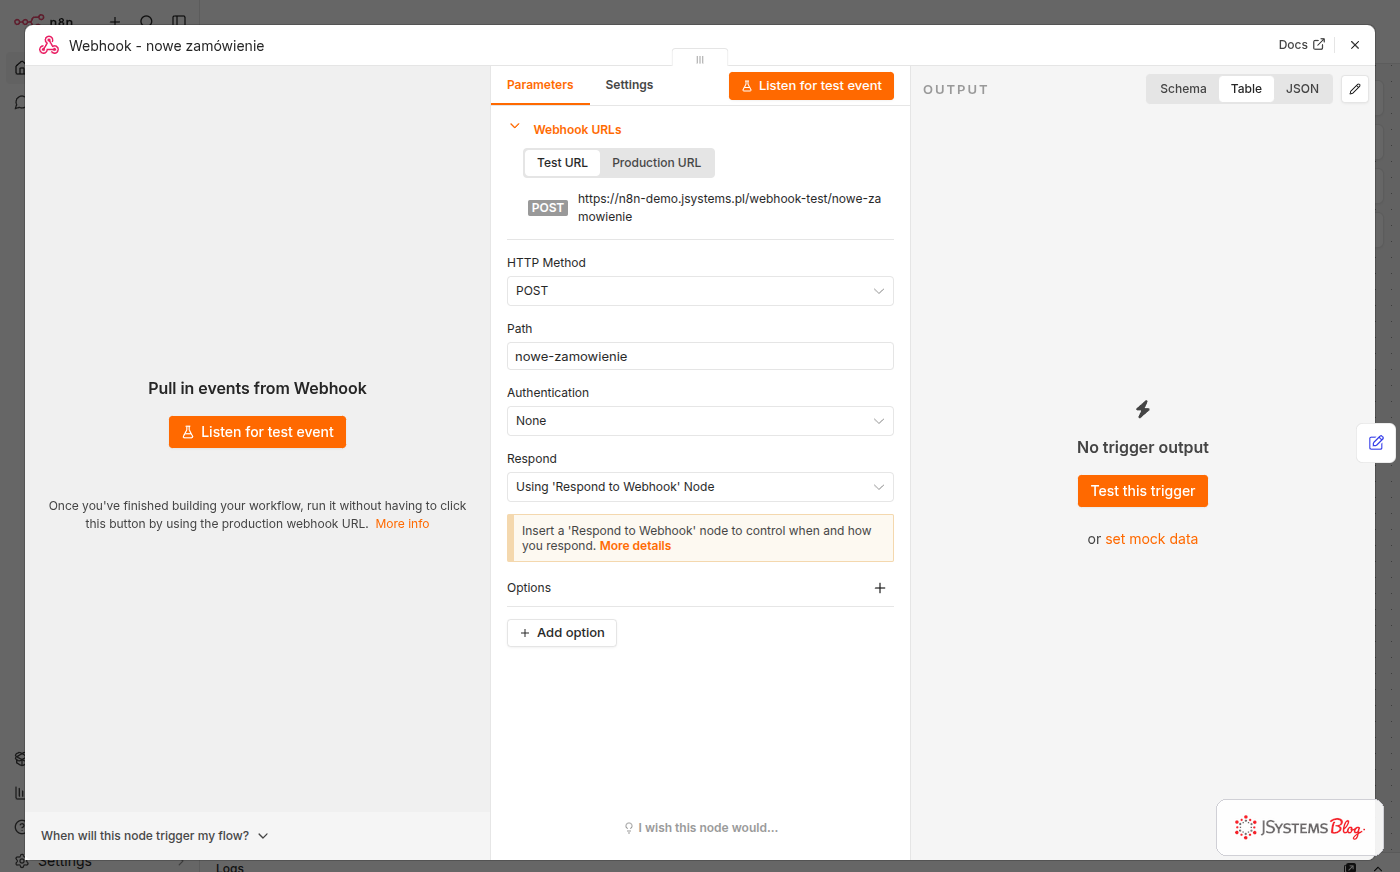Click the JSystems Blog logo
The width and height of the screenshot is (1400, 872).
pos(1299,827)
